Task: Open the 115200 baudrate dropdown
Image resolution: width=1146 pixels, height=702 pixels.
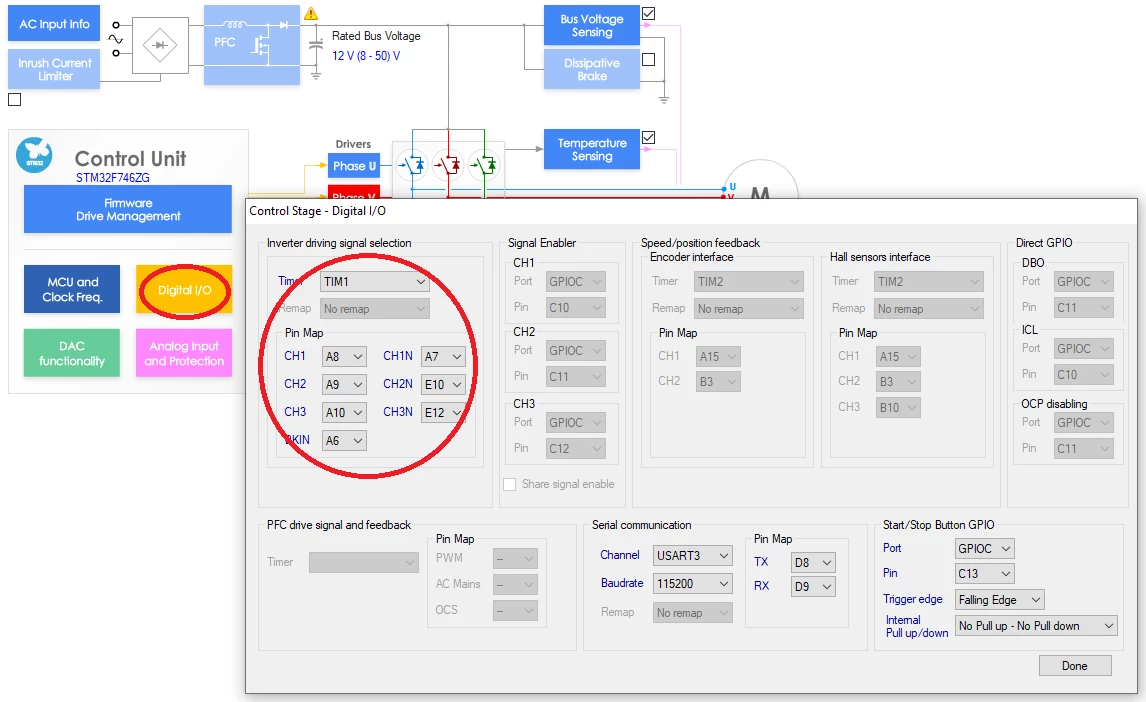Action: (692, 584)
